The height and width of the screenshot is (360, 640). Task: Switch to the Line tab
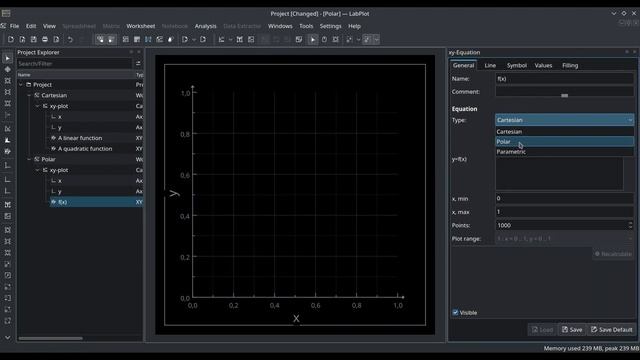pos(490,65)
